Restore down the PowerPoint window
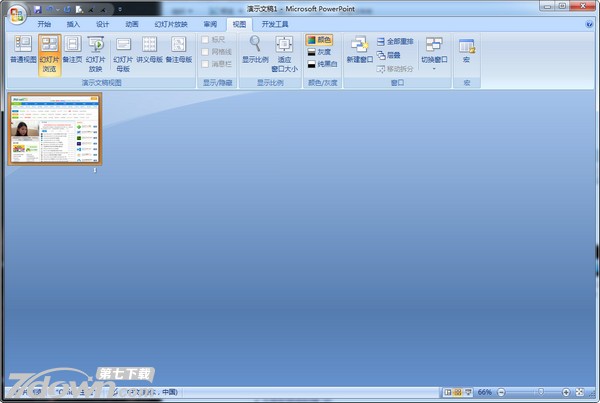 point(562,6)
